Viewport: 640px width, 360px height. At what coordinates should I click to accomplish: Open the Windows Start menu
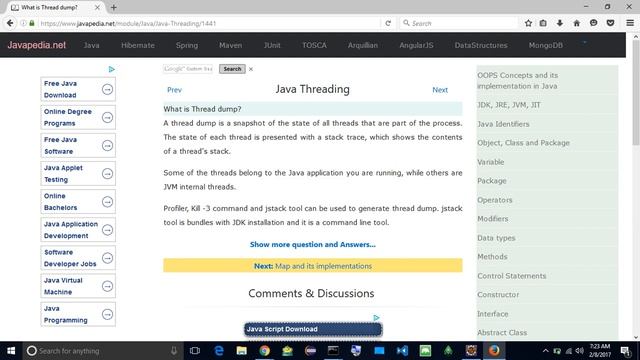pyautogui.click(x=11, y=351)
